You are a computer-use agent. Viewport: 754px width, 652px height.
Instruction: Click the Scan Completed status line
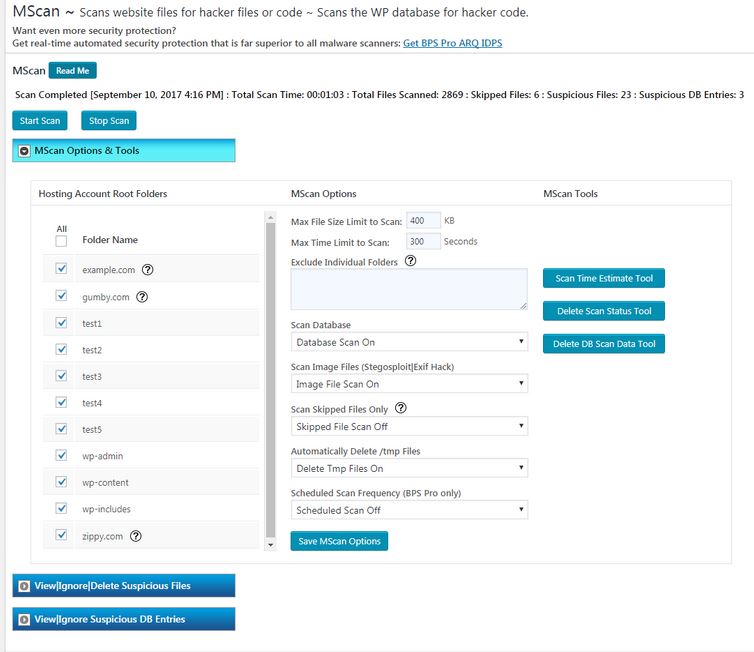379,95
